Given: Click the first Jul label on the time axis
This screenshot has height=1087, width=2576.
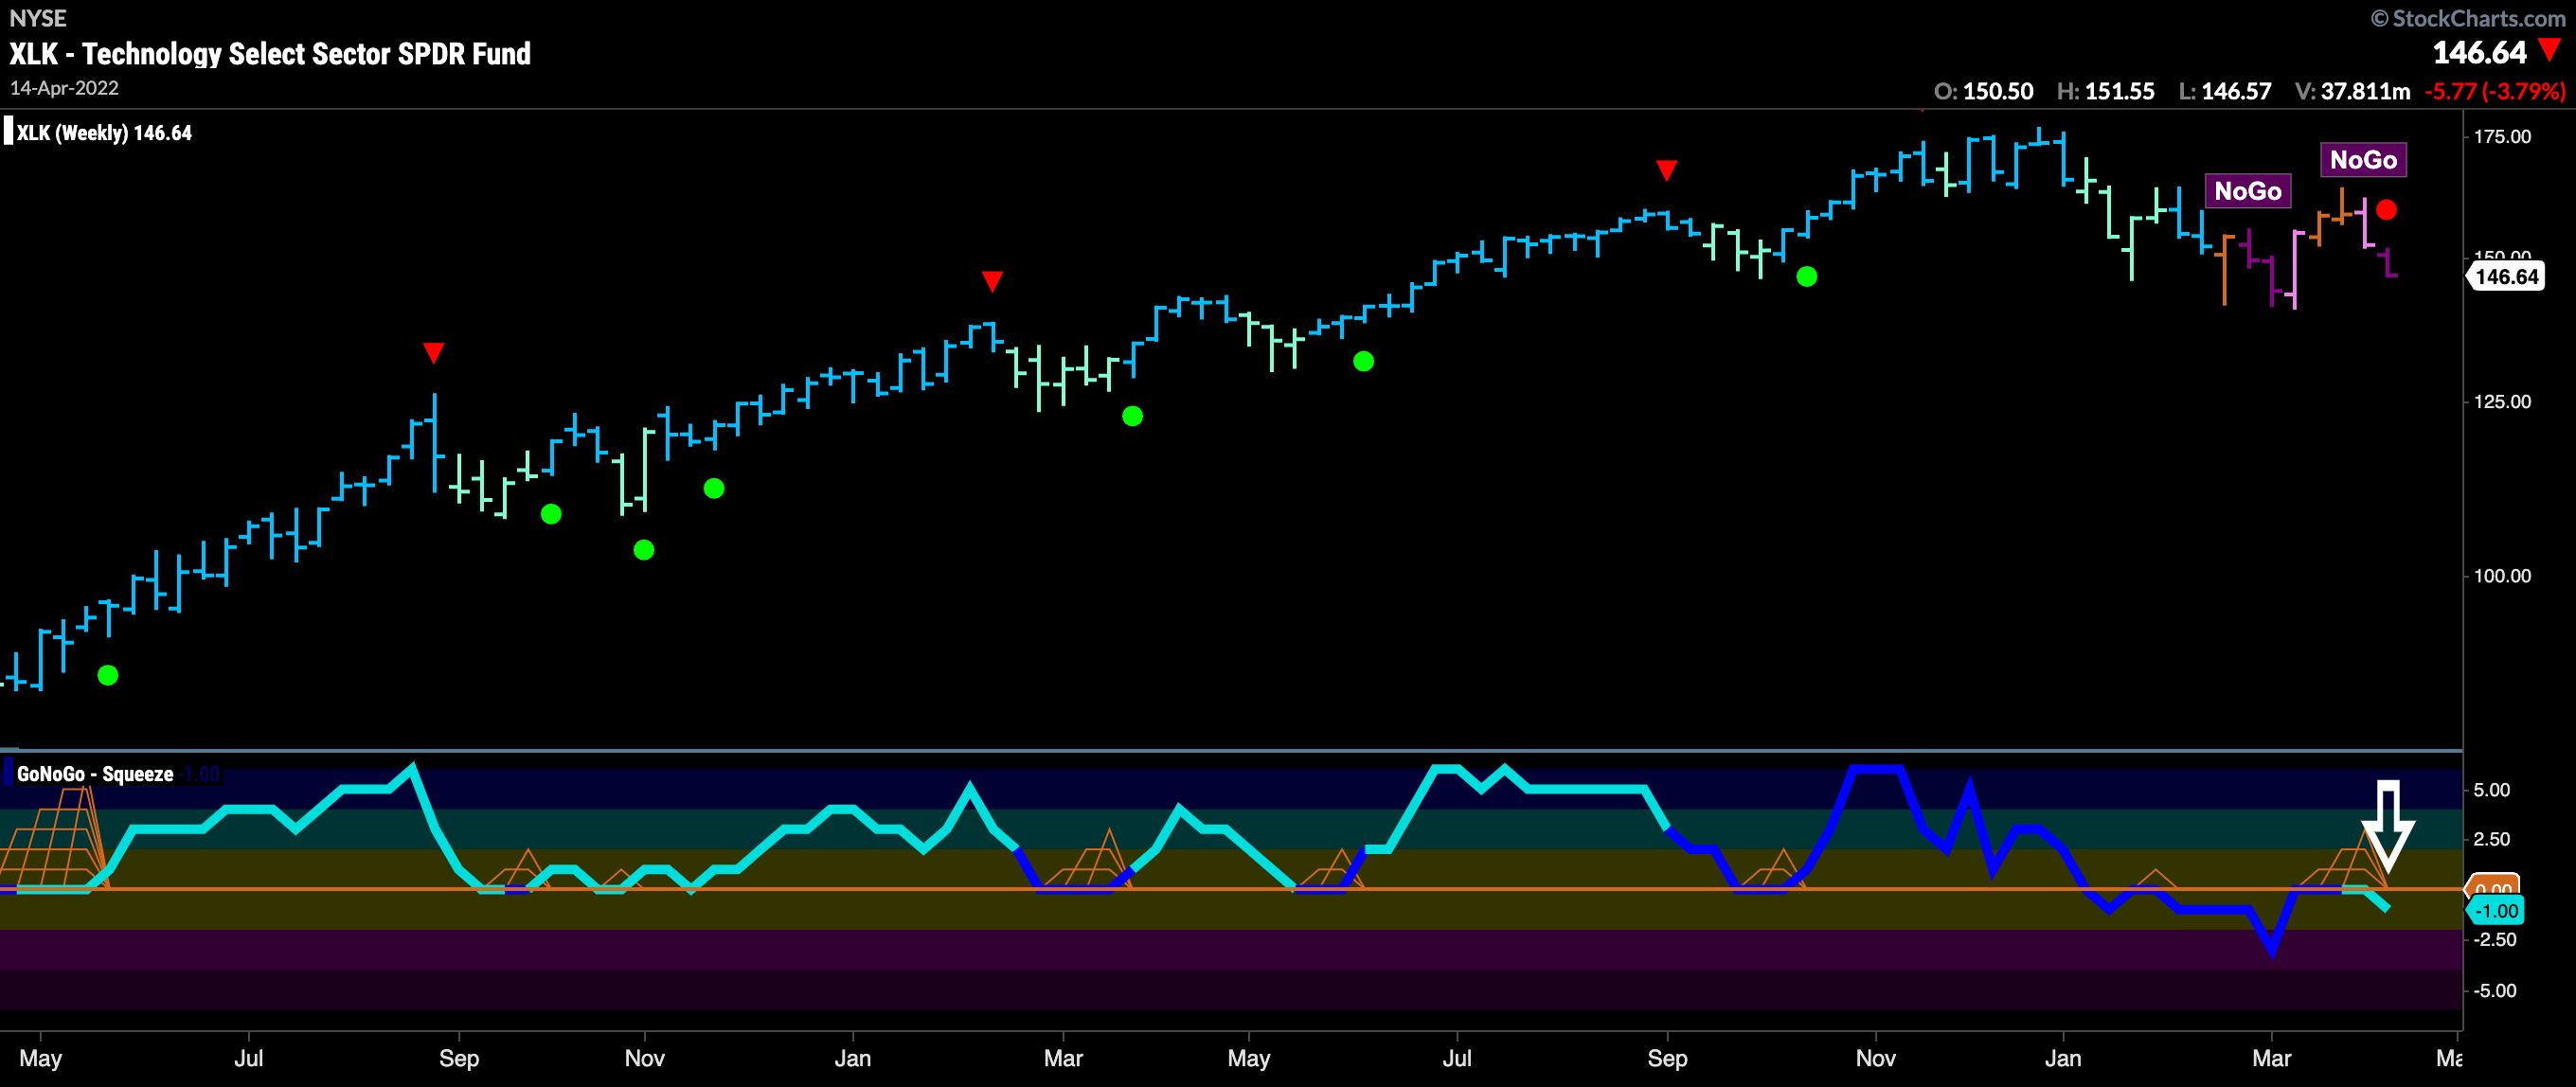Looking at the screenshot, I should click(x=249, y=1058).
